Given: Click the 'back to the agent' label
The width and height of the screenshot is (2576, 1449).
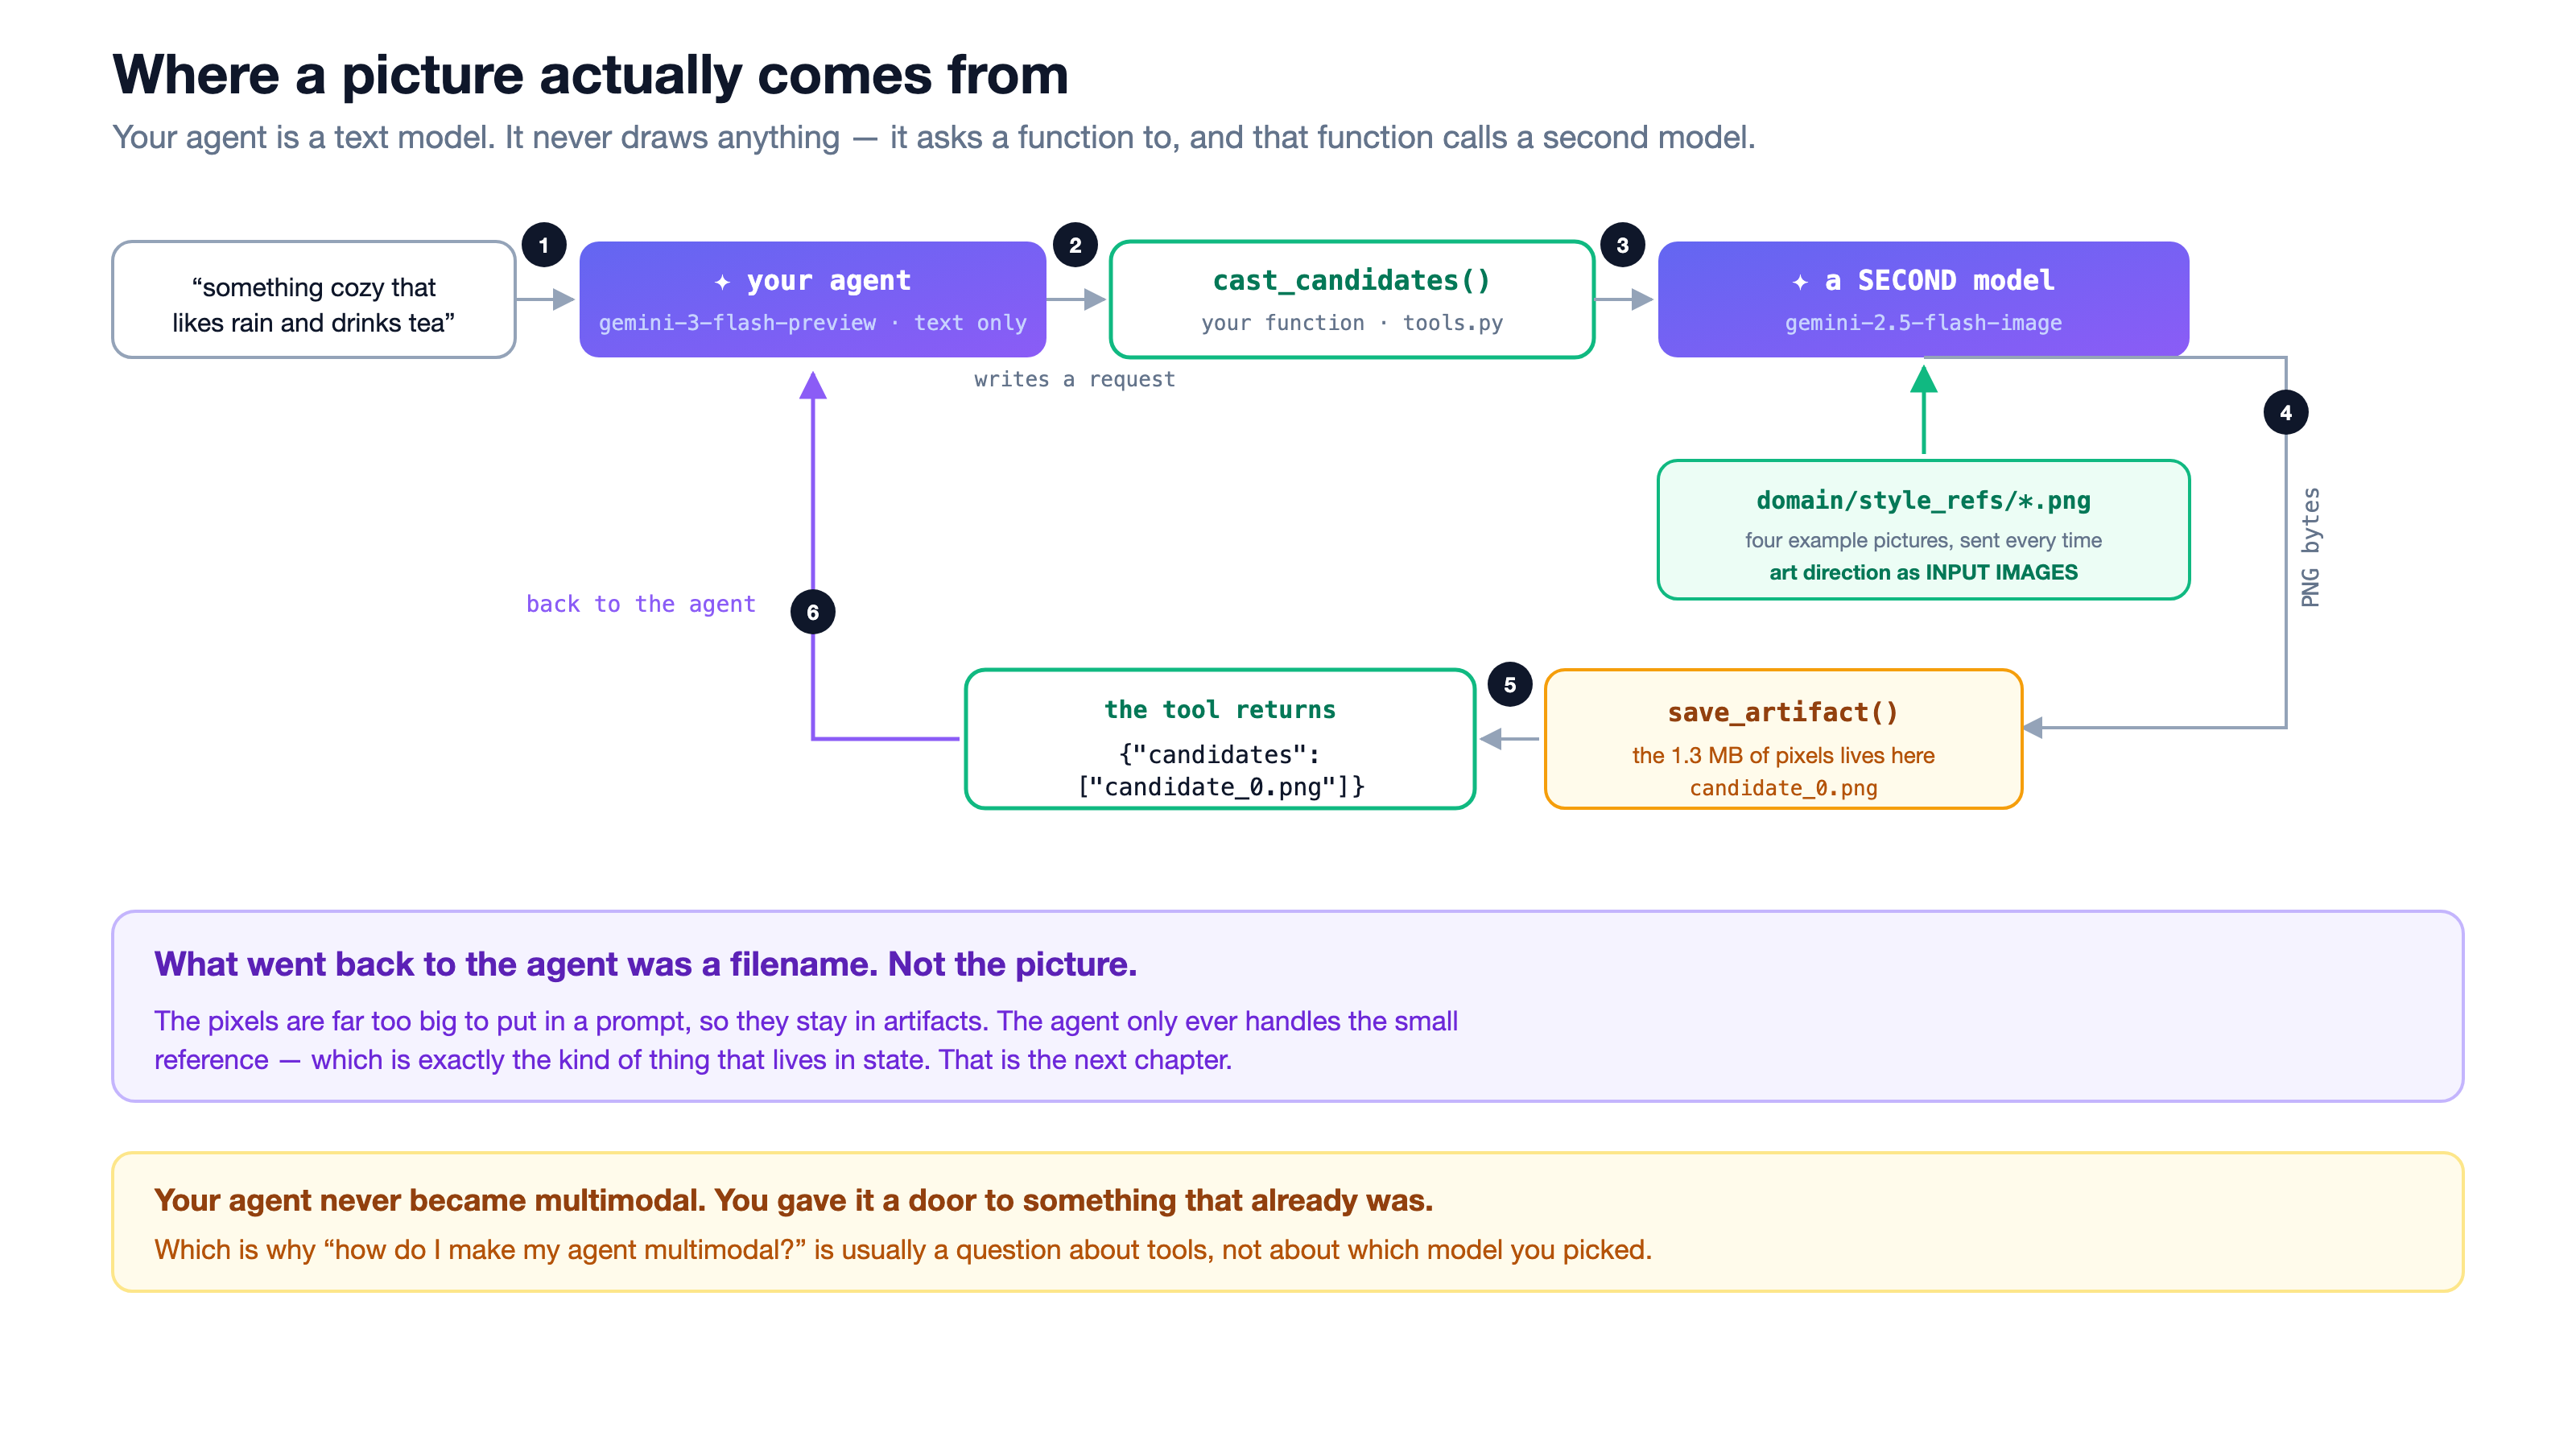Looking at the screenshot, I should [641, 604].
